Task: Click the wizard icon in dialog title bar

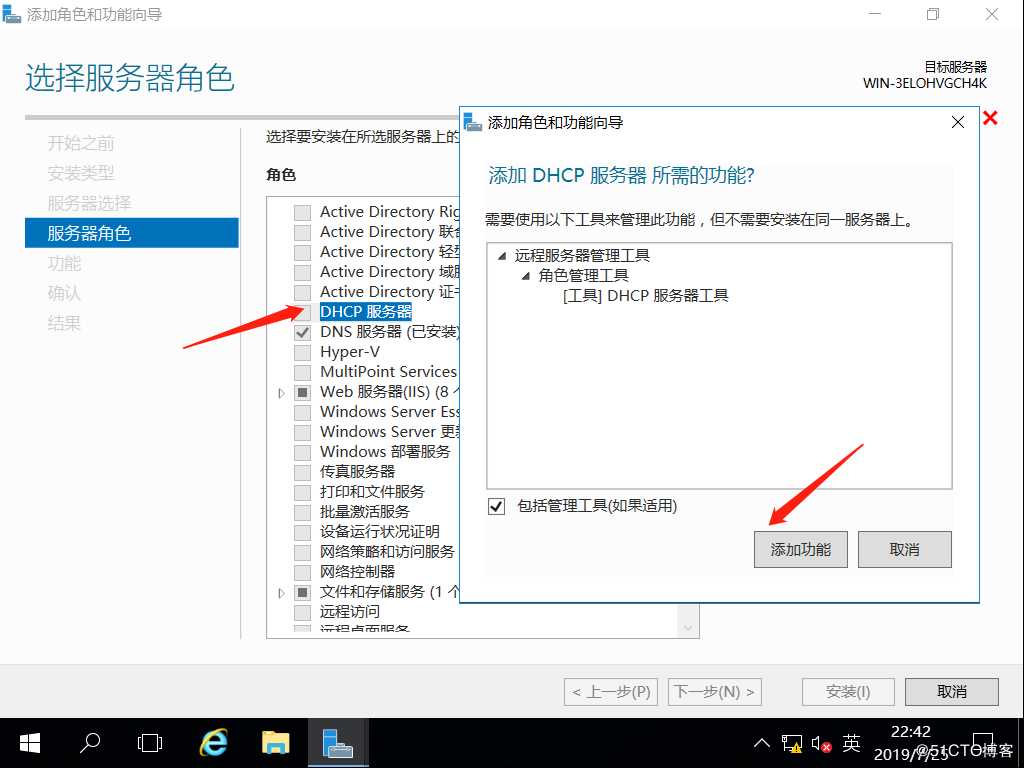Action: [472, 121]
